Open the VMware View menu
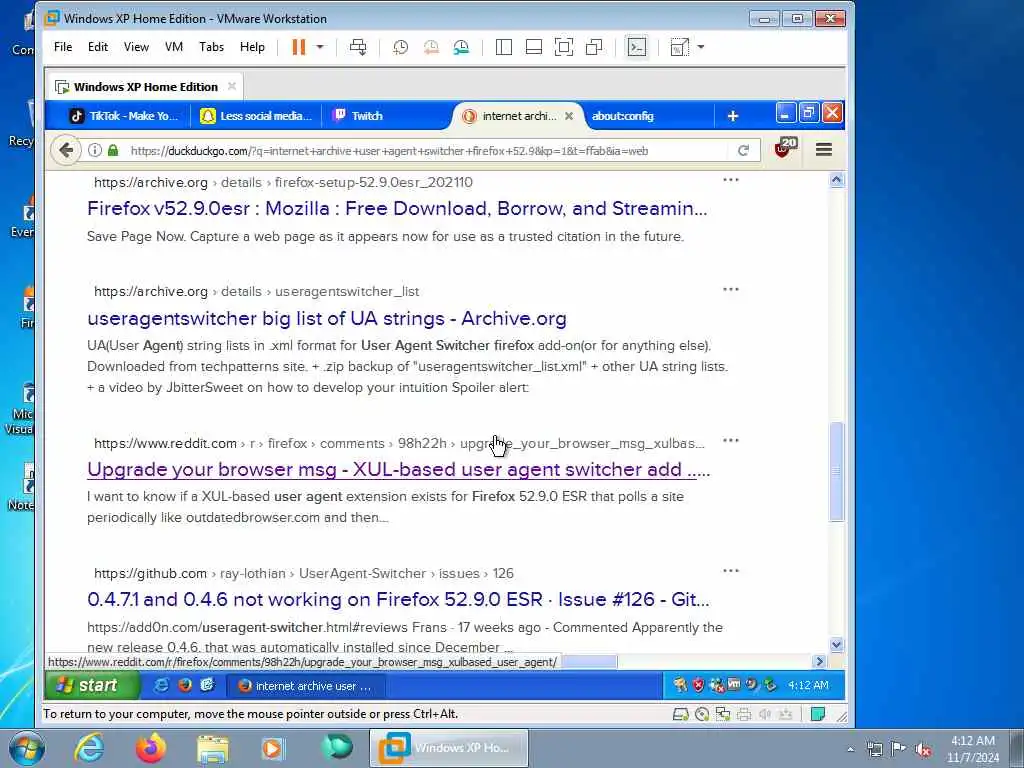 (x=136, y=47)
